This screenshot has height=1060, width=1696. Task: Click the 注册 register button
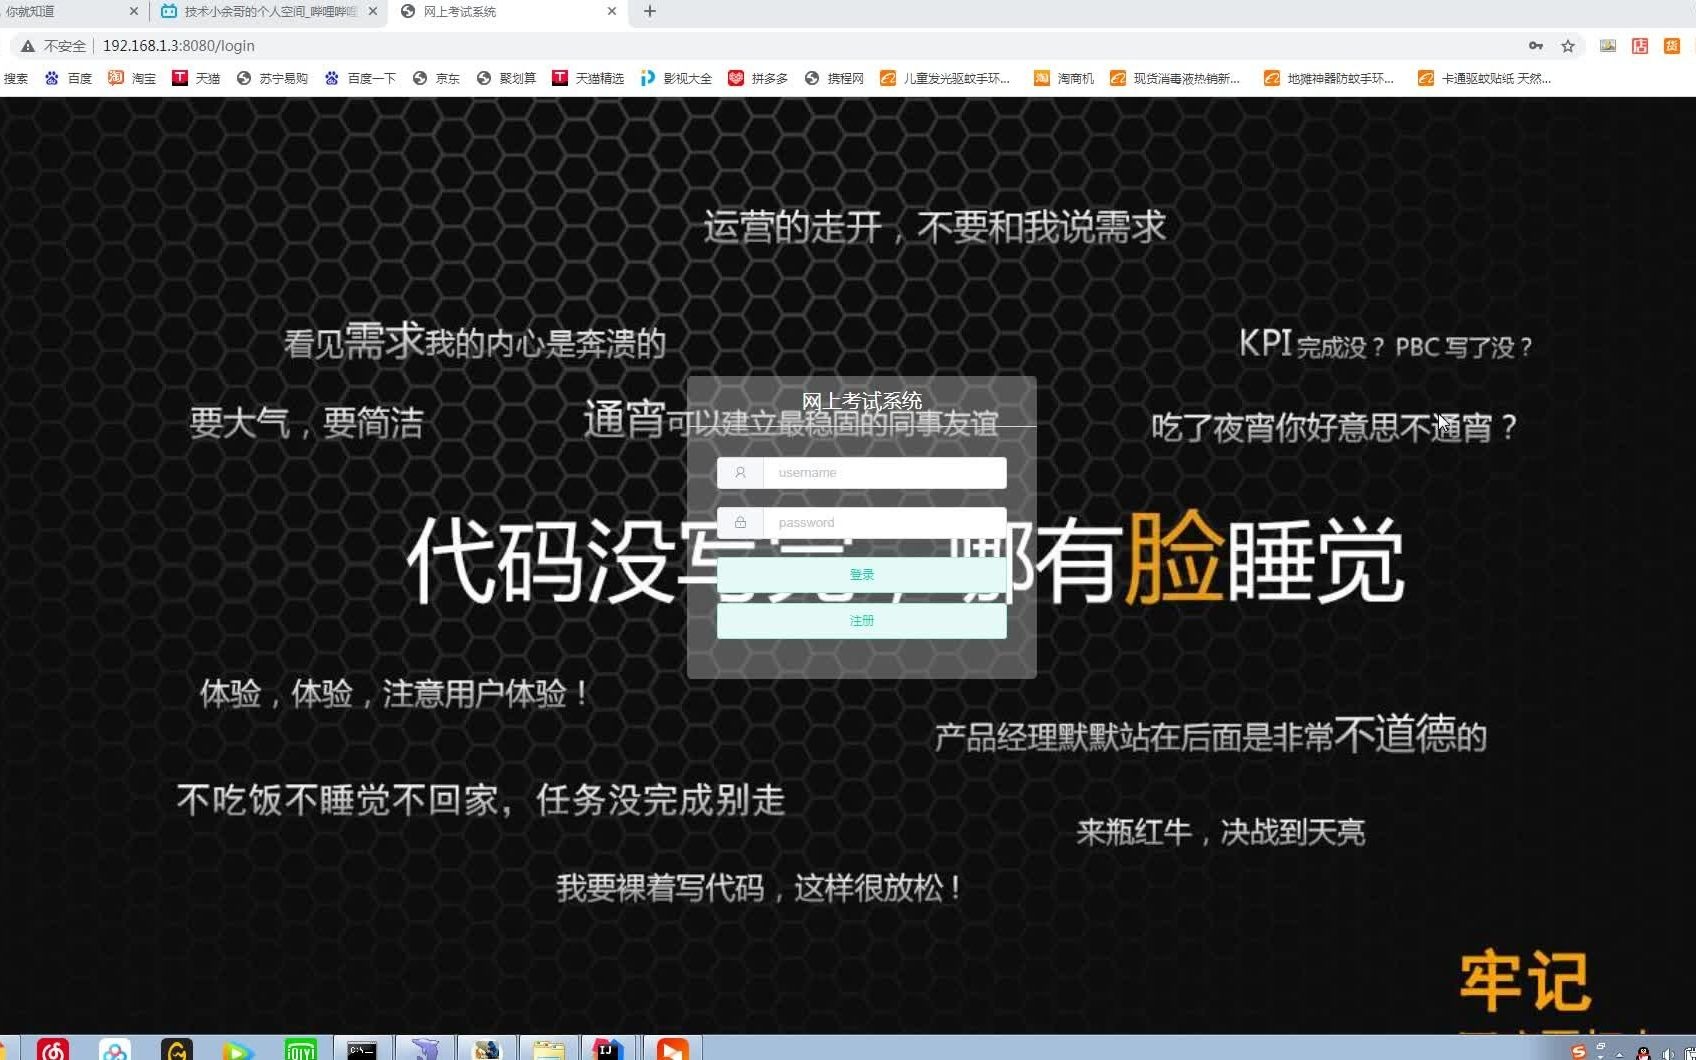click(861, 621)
